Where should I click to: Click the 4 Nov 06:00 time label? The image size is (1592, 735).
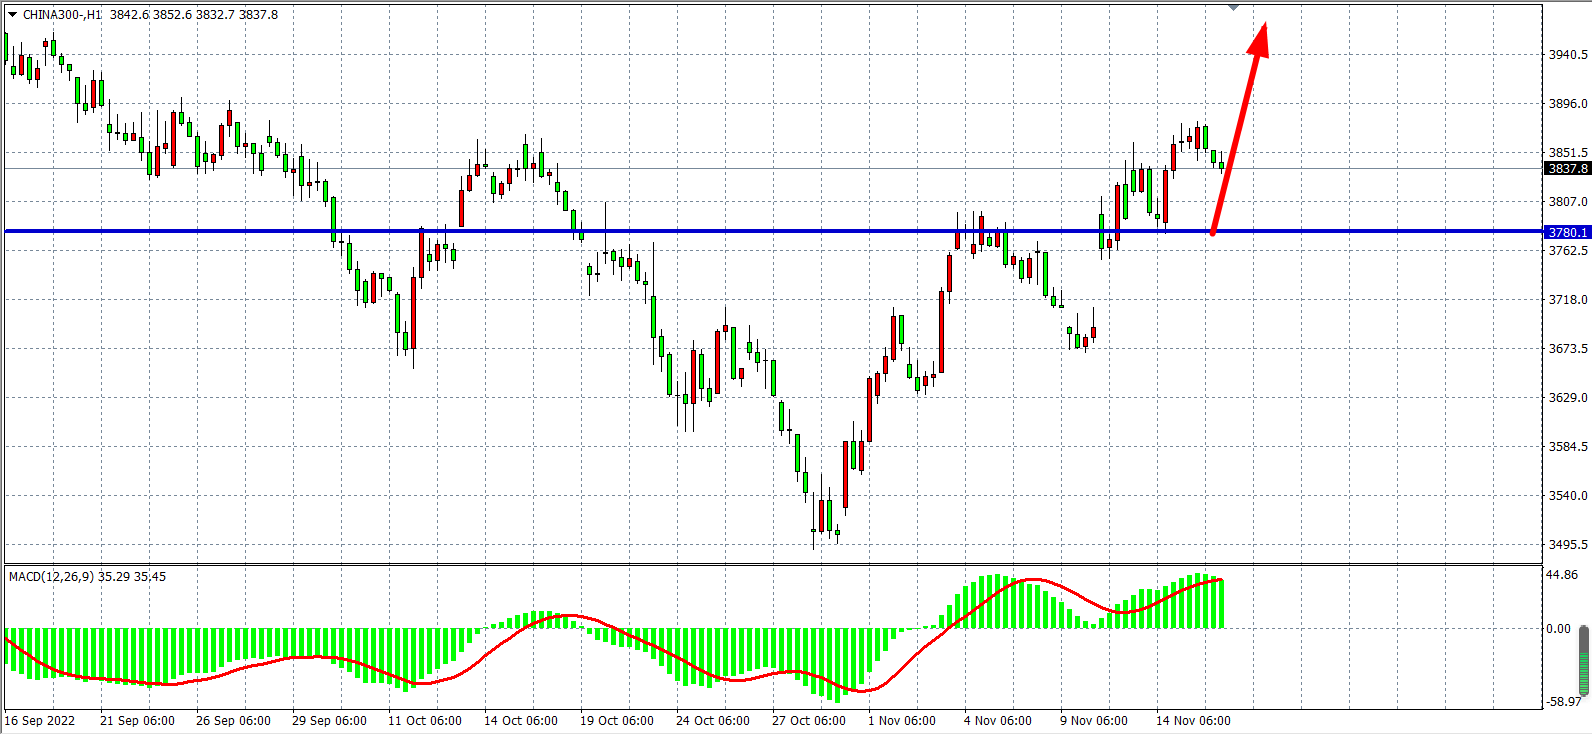[x=998, y=721]
